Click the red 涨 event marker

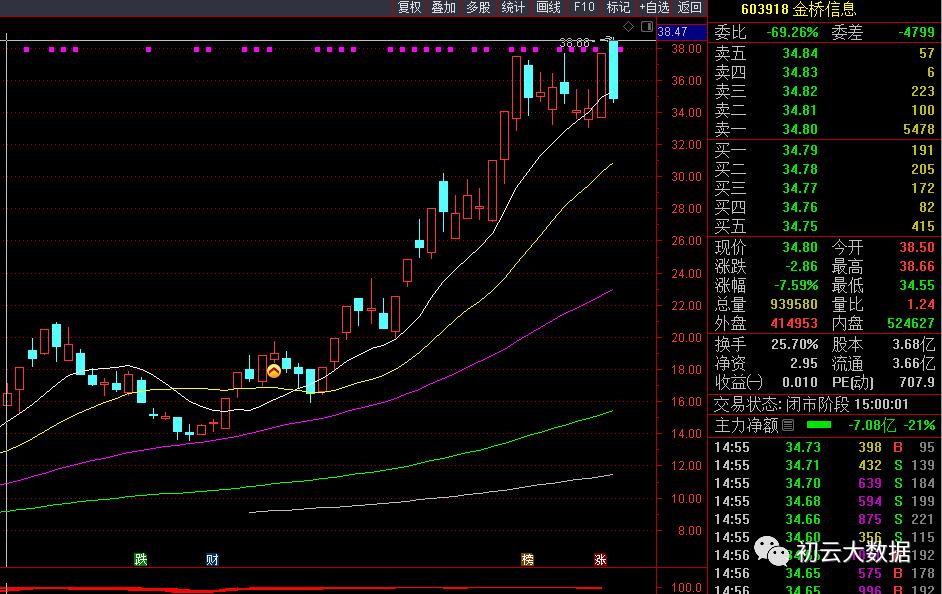[x=601, y=559]
